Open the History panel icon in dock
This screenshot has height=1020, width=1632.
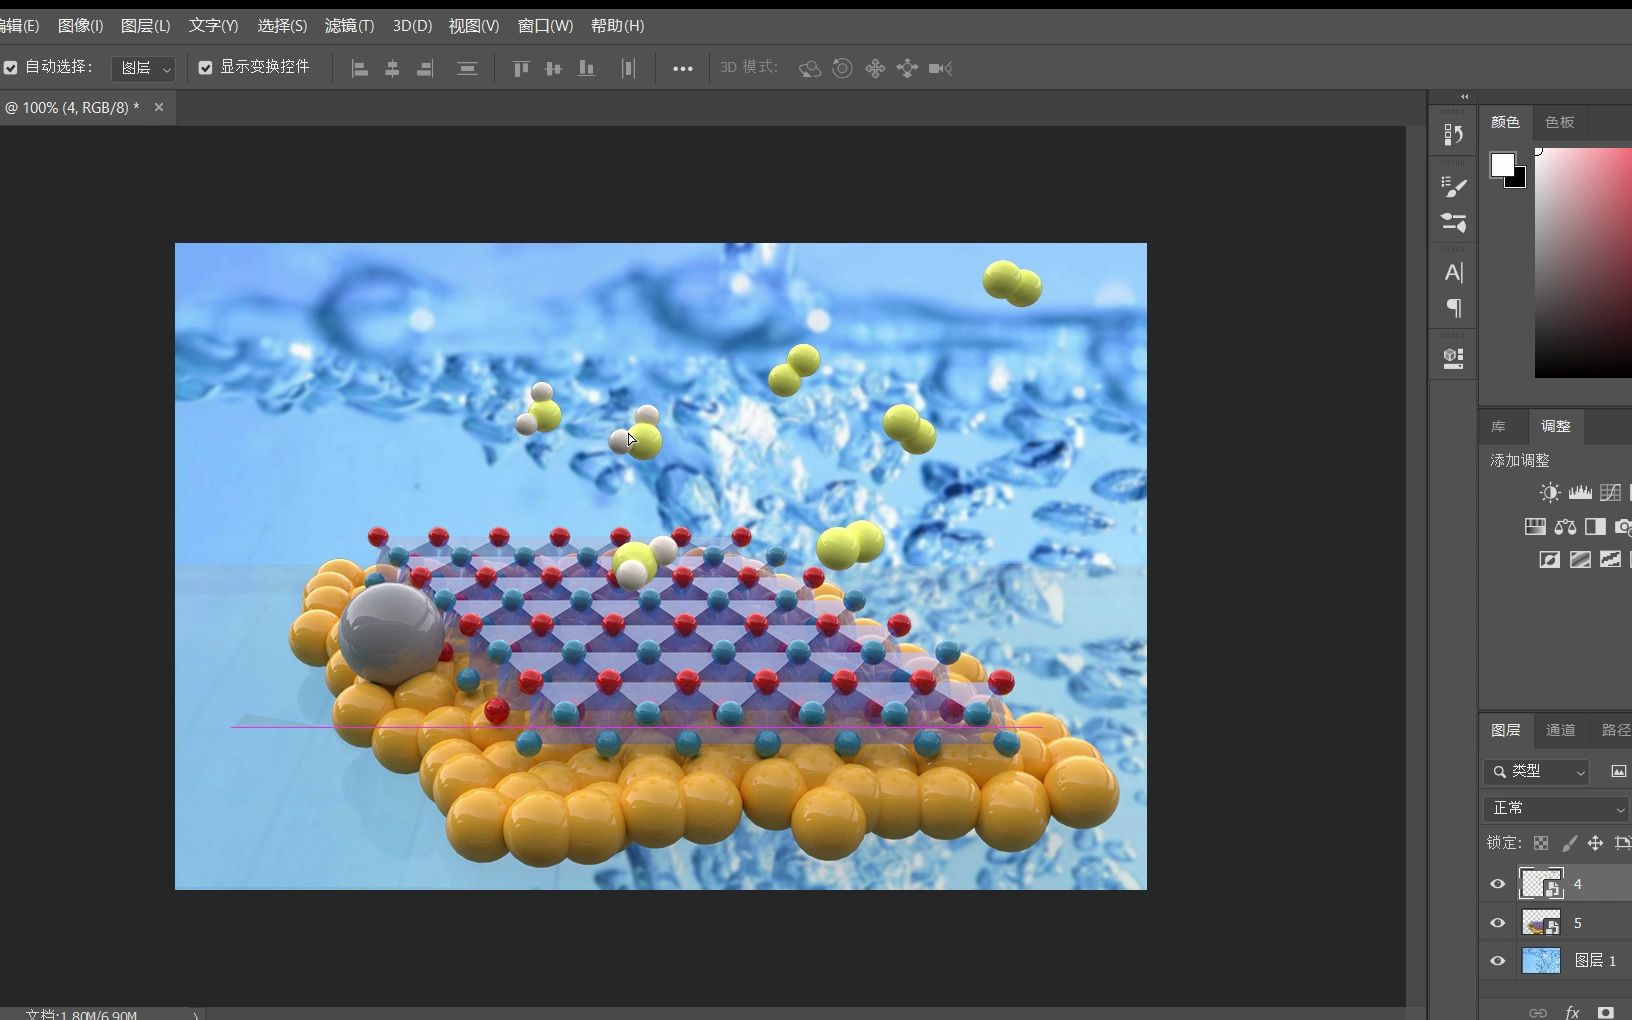coord(1454,134)
